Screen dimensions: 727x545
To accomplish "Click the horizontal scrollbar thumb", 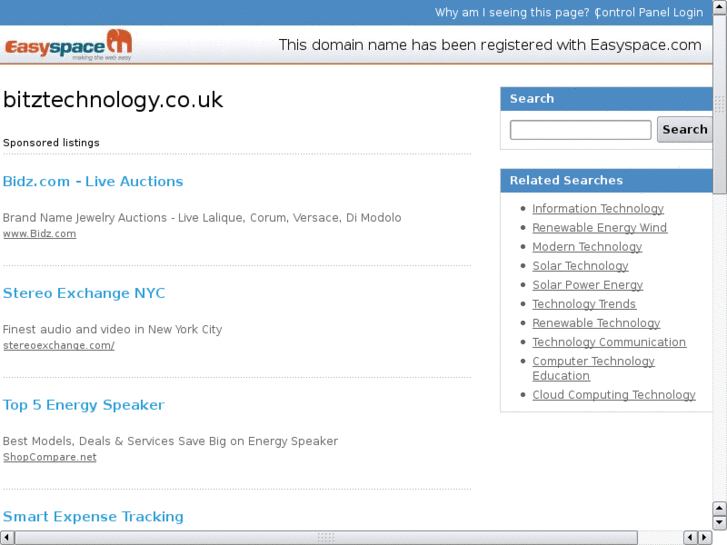I will coord(326,538).
